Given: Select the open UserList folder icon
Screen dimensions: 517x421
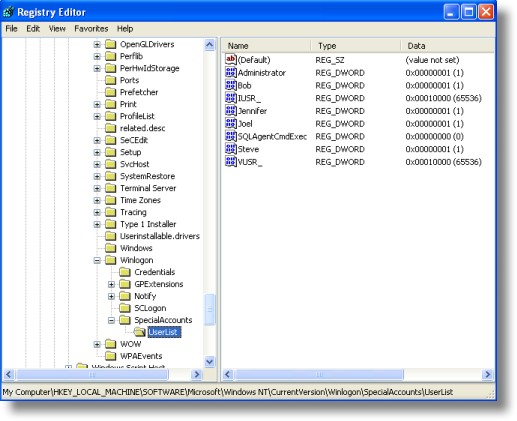Looking at the screenshot, I should (x=139, y=332).
